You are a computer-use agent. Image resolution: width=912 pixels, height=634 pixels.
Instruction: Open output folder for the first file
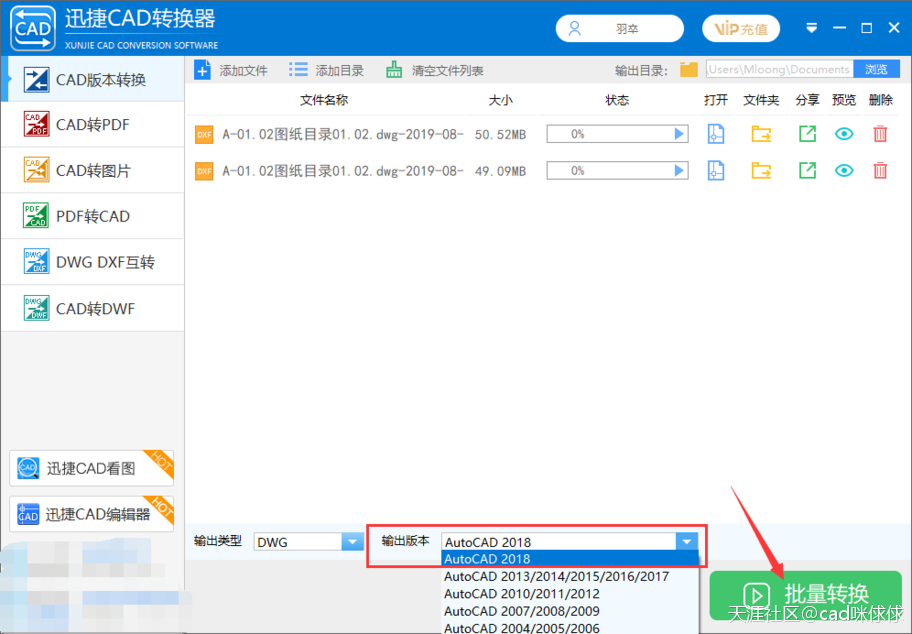point(762,134)
